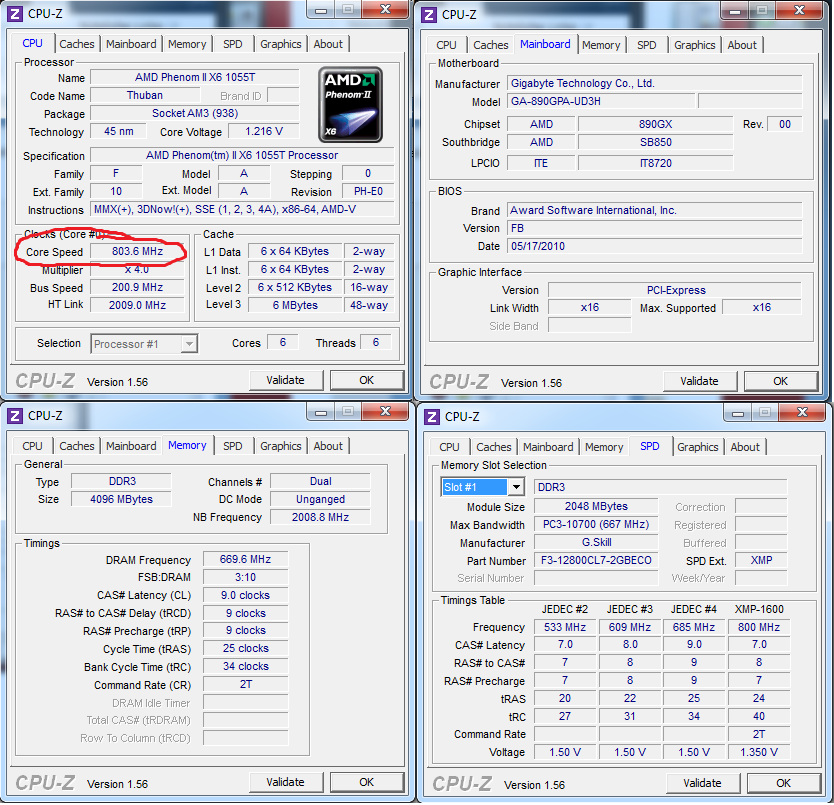The height and width of the screenshot is (805, 834).
Task: Select the 'F3-12800CL7-2GBECO' part number value
Action: coord(596,560)
